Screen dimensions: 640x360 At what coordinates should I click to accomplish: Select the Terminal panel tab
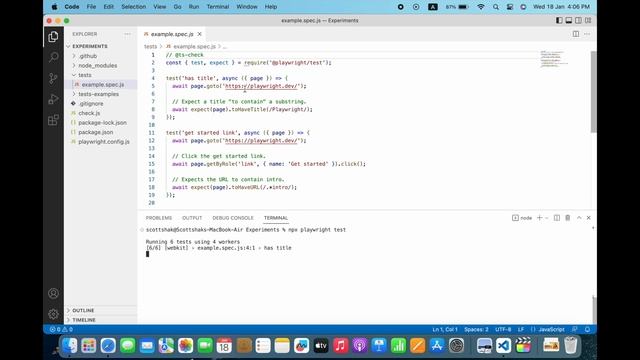(x=276, y=218)
